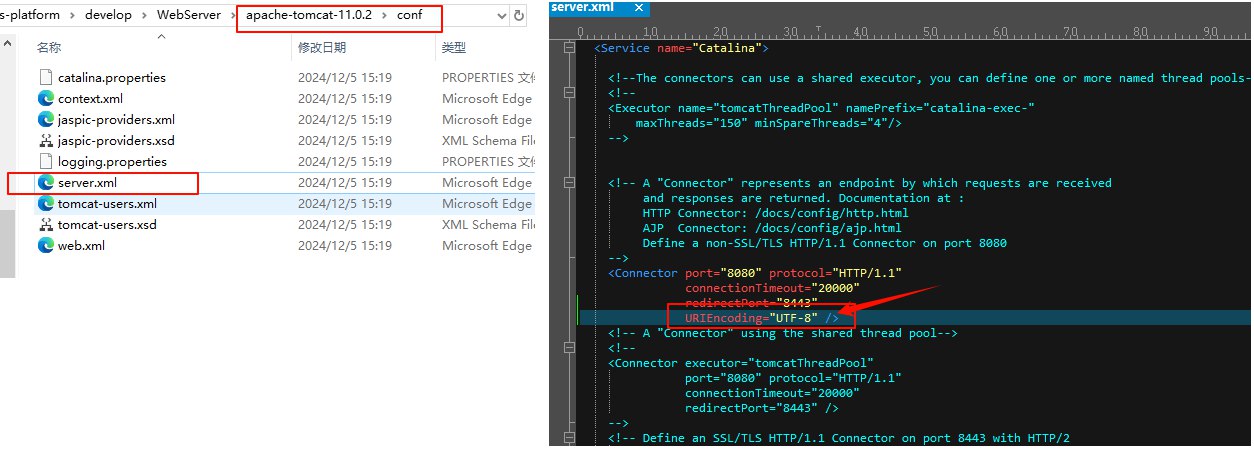Click the catalina.properties file icon
This screenshot has height=452, width=1254.
(45, 77)
